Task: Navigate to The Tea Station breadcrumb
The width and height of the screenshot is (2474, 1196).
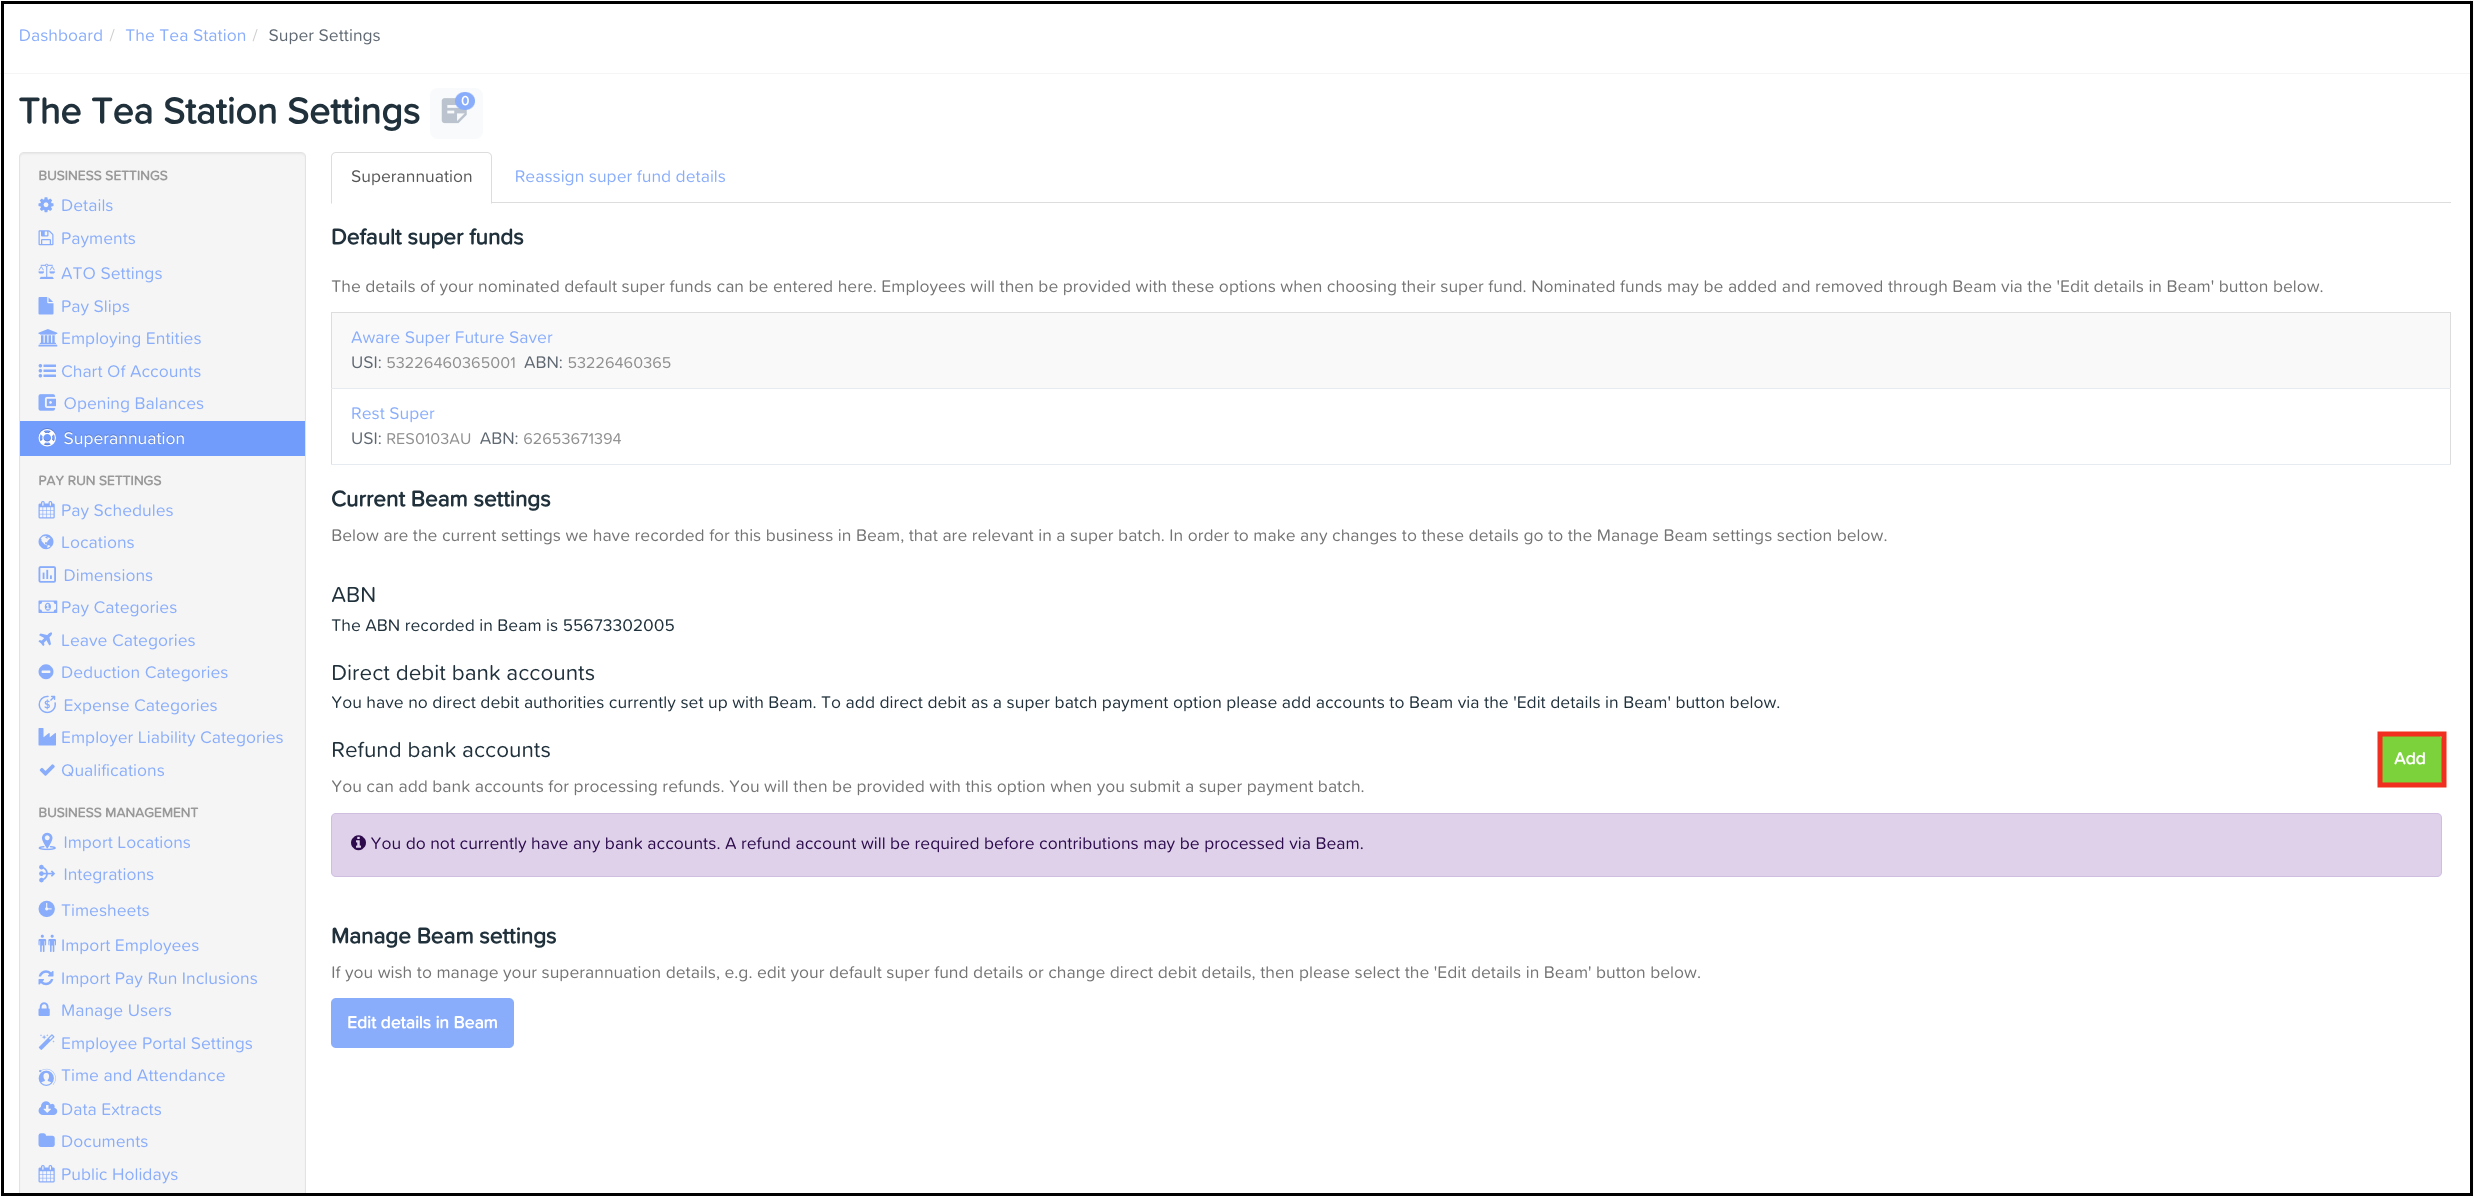Action: (185, 35)
